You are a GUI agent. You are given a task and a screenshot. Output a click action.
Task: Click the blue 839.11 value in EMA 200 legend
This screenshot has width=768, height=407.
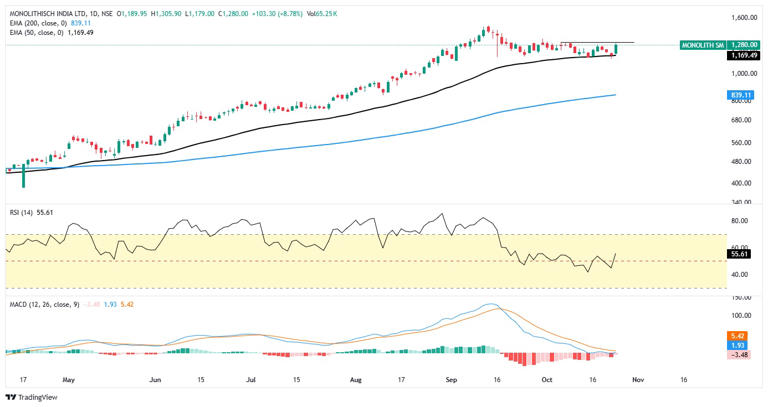pos(81,24)
